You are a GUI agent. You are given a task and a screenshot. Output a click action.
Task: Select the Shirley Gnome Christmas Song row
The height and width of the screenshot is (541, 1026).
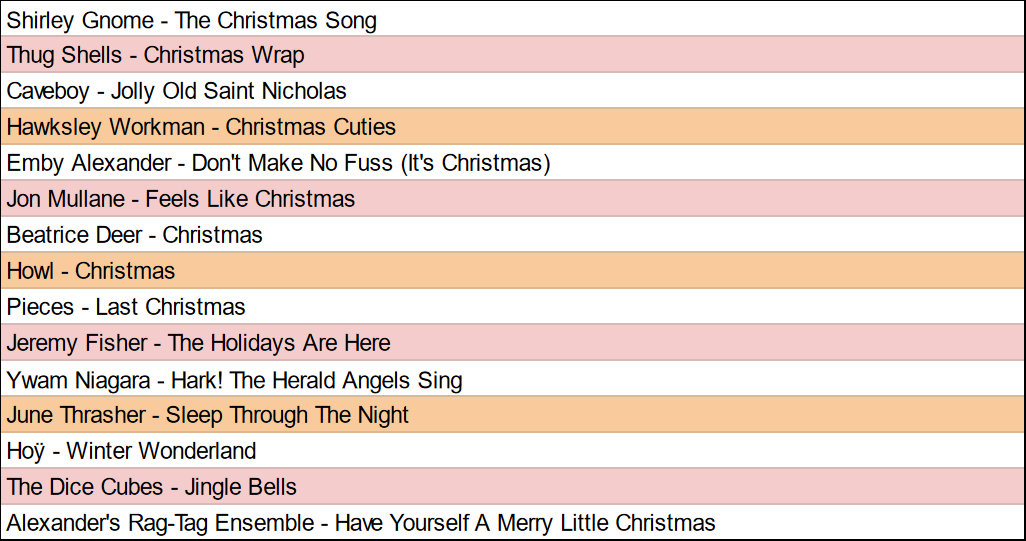pyautogui.click(x=192, y=19)
